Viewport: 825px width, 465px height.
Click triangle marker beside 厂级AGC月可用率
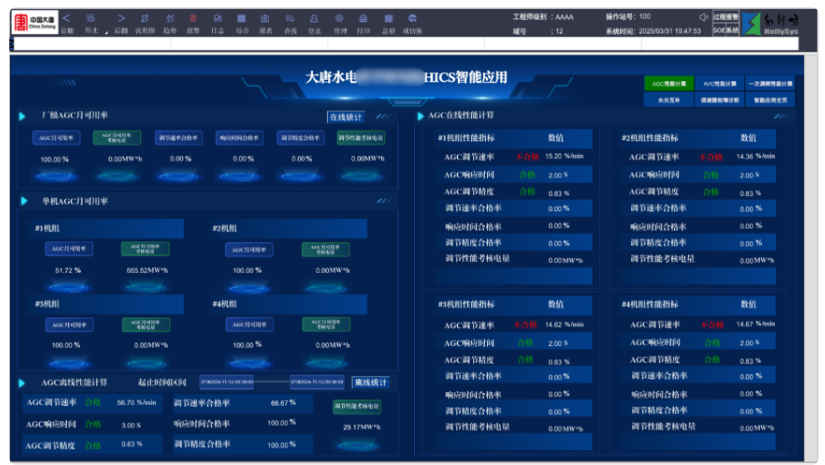pos(22,116)
